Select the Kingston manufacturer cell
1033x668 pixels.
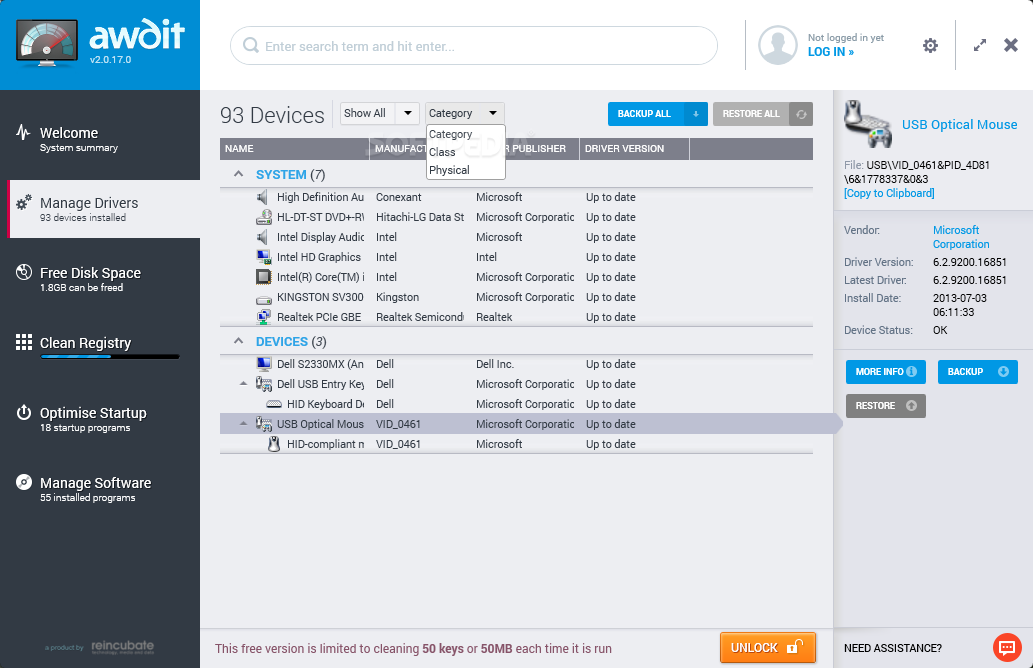point(397,297)
